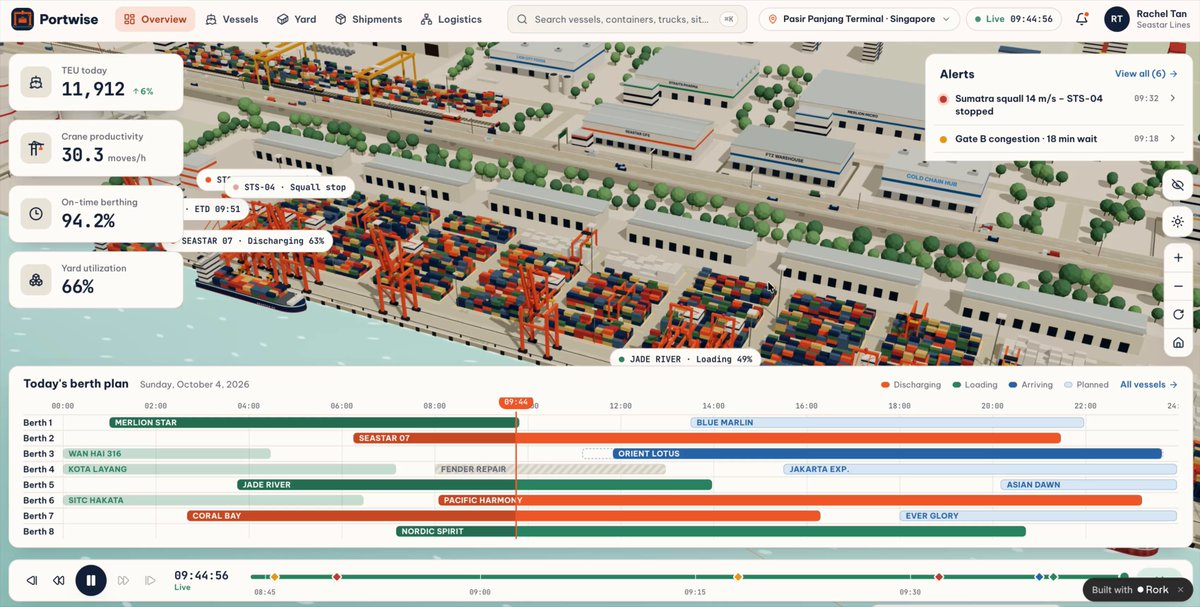Image resolution: width=1200 pixels, height=607 pixels.
Task: Toggle the Arriving legend filter
Action: 1031,385
